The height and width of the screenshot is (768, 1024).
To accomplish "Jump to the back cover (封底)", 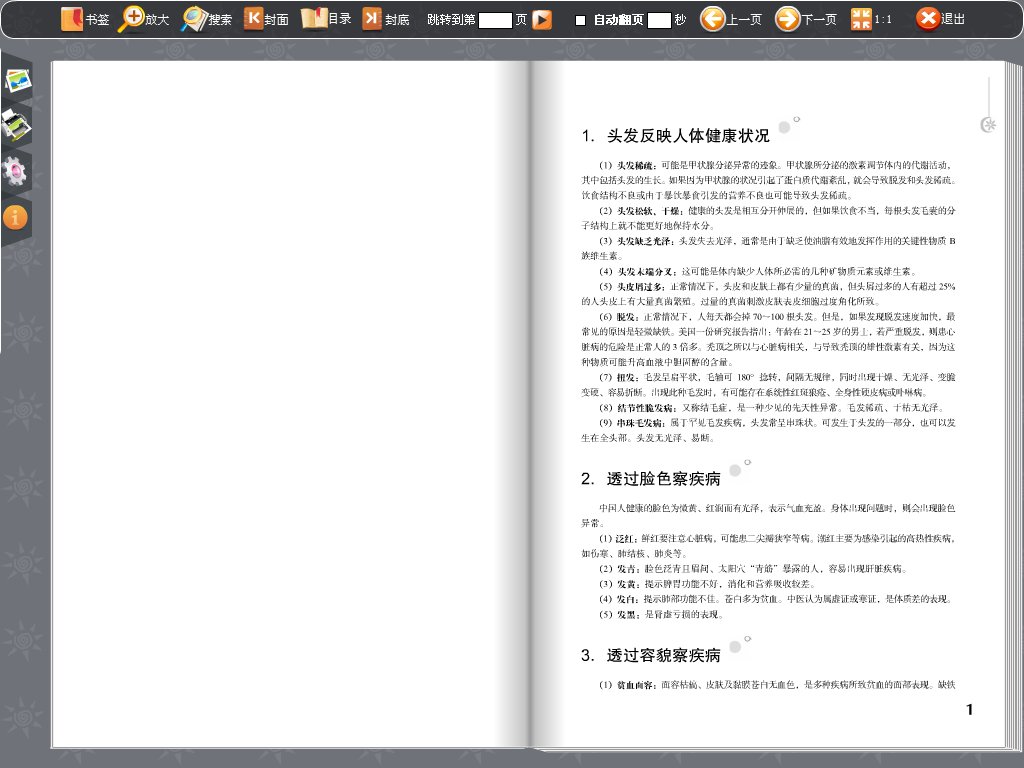I will (386, 20).
